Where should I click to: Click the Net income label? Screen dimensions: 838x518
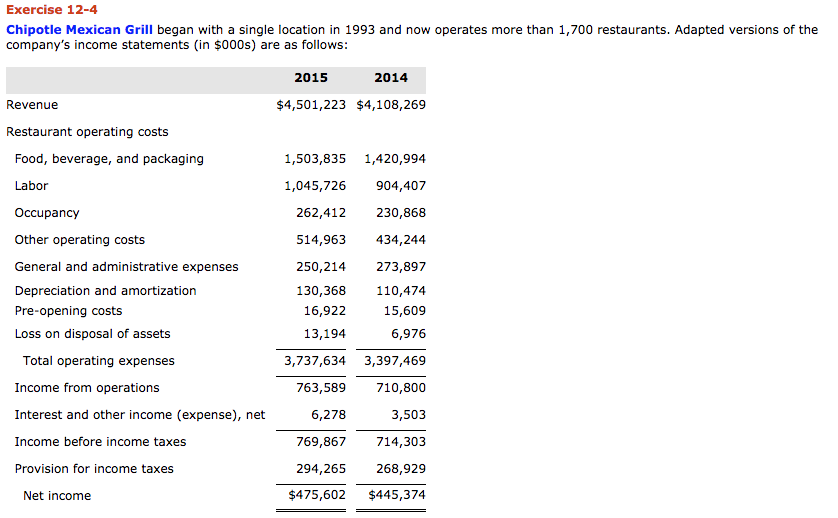57,496
